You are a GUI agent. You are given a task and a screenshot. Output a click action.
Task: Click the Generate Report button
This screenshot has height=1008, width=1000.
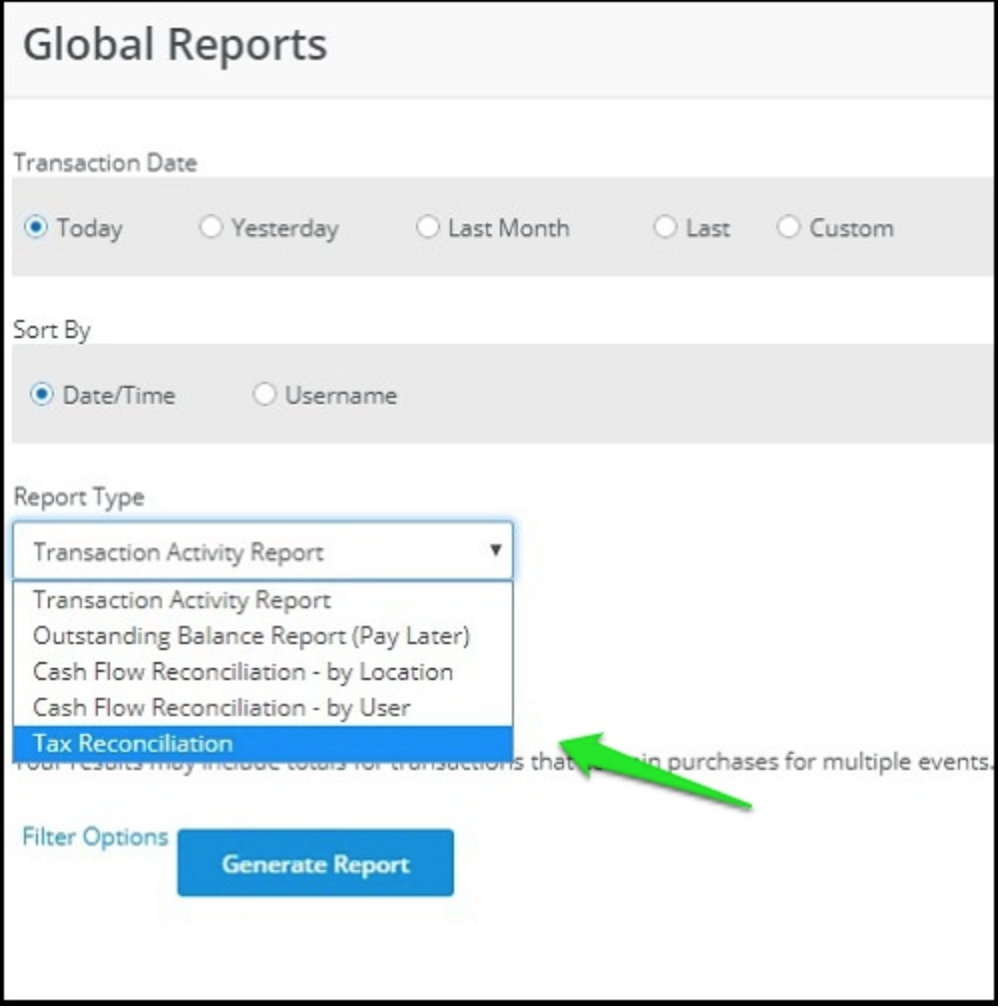pyautogui.click(x=314, y=862)
